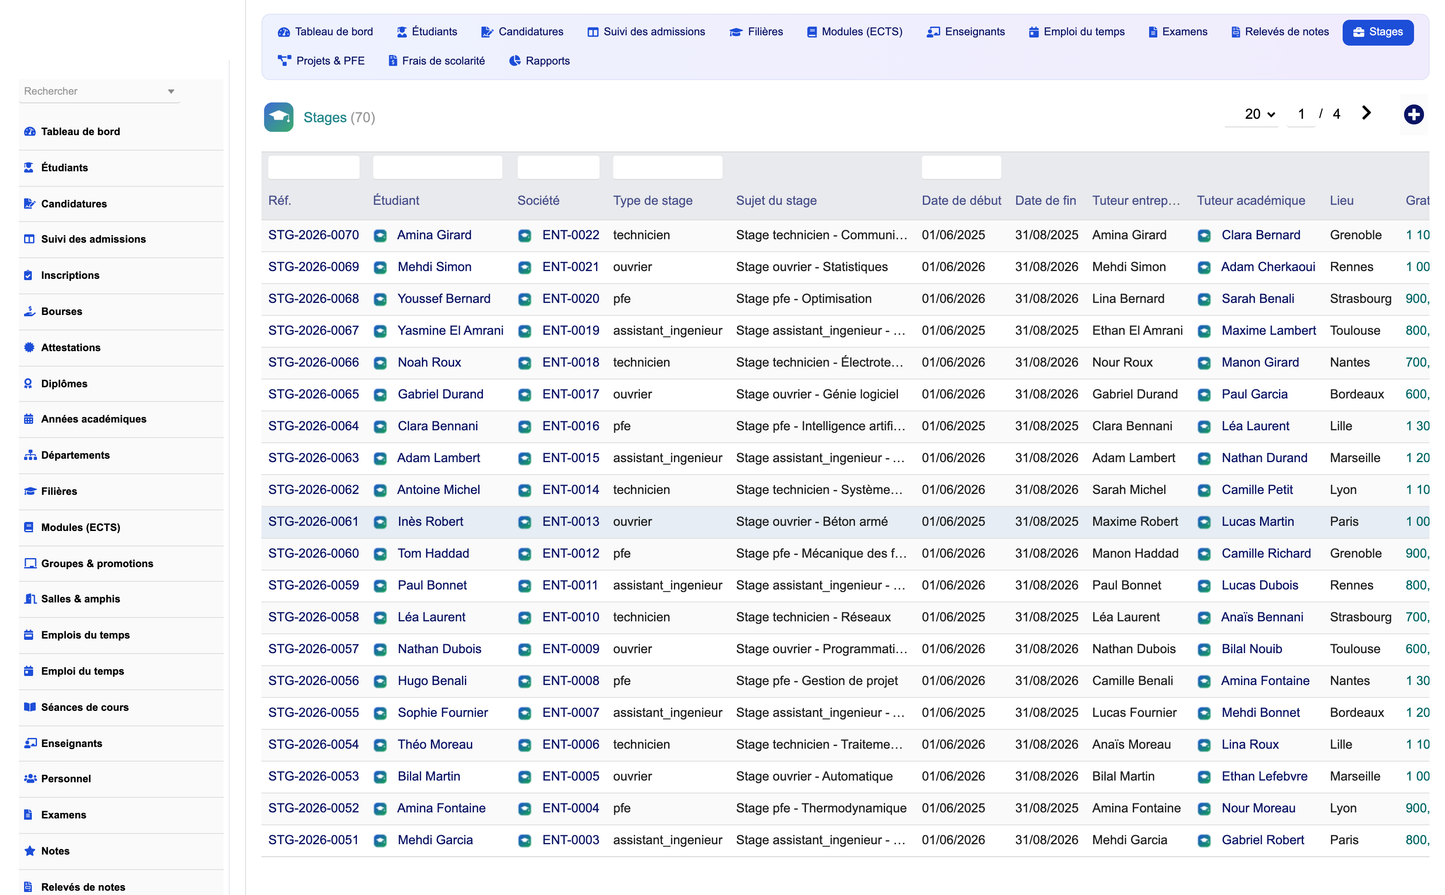1445x895 pixels.
Task: Switch to Relevés de notes top tab
Action: coord(1280,32)
